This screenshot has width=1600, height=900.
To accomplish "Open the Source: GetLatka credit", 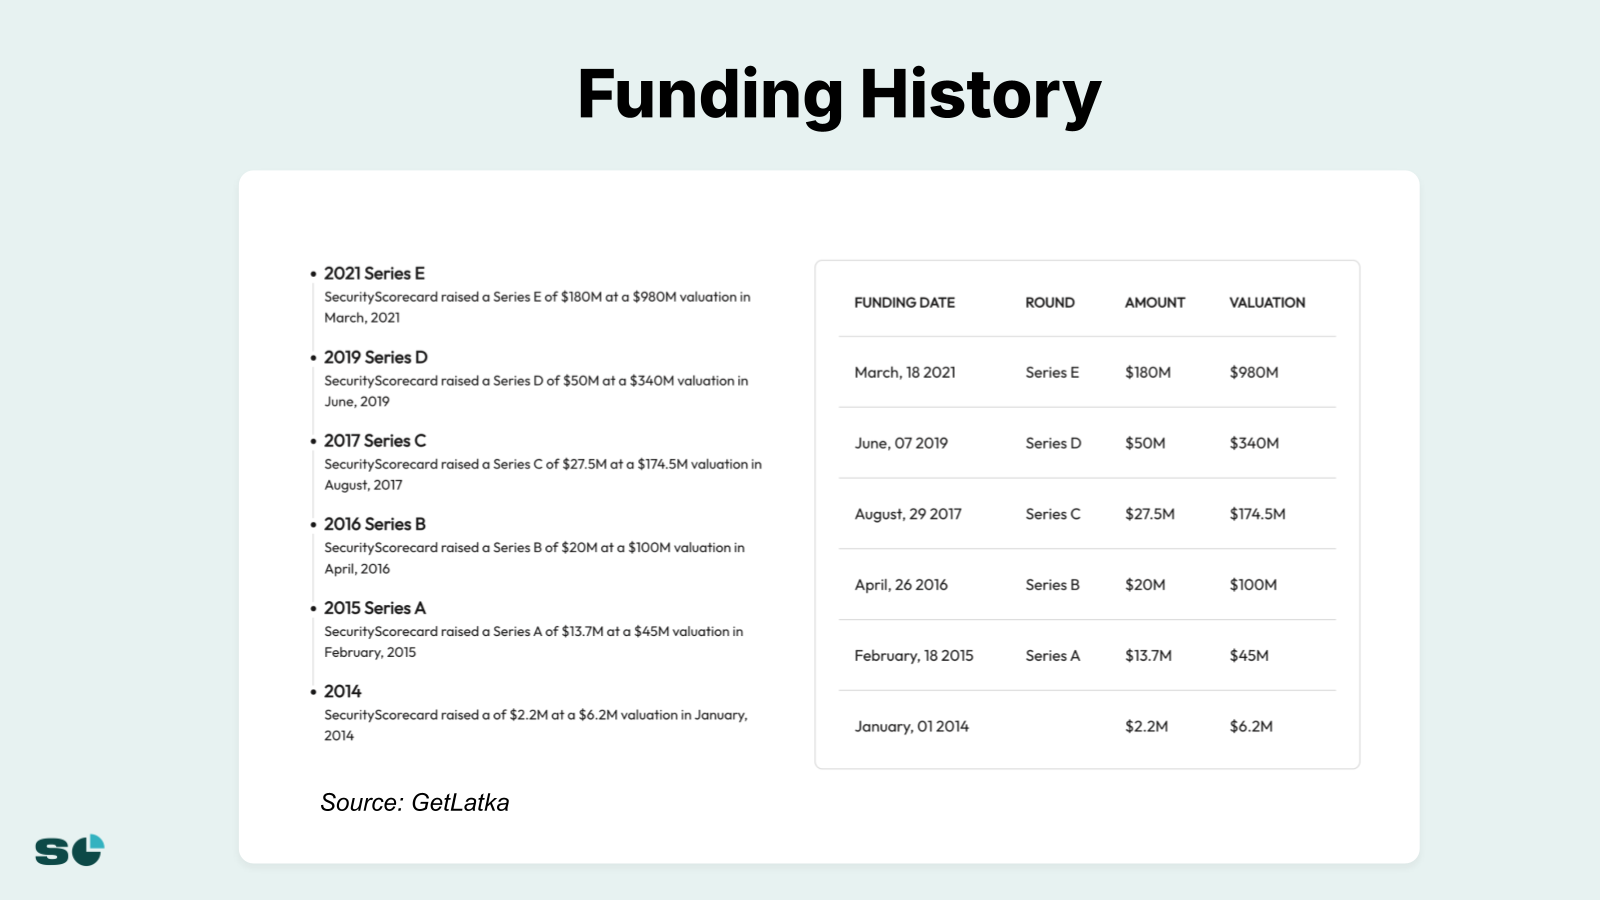I will coord(414,802).
